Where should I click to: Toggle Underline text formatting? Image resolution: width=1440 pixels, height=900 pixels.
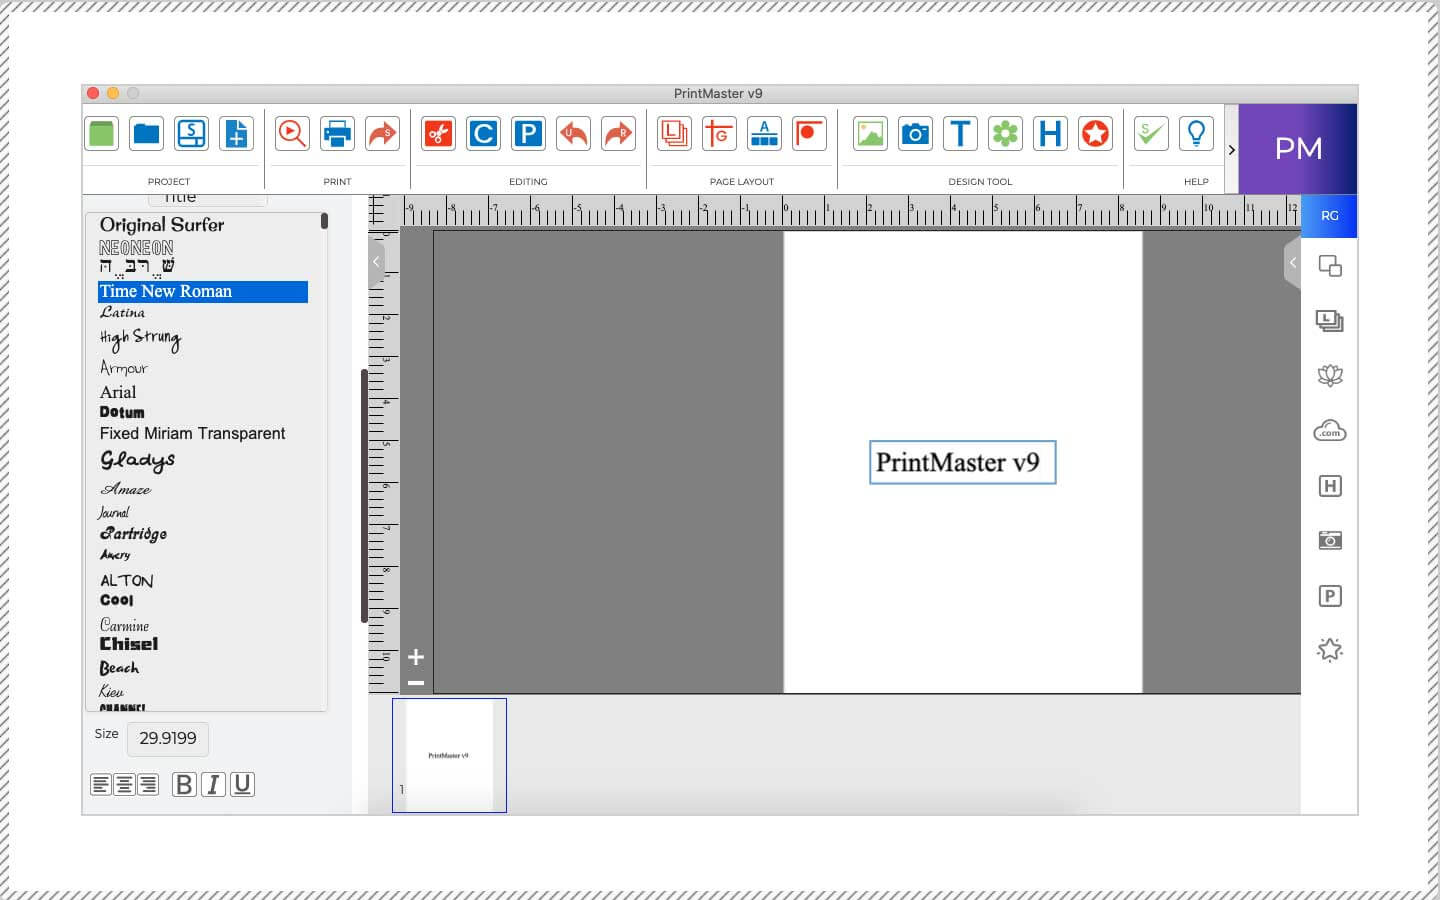click(x=242, y=785)
